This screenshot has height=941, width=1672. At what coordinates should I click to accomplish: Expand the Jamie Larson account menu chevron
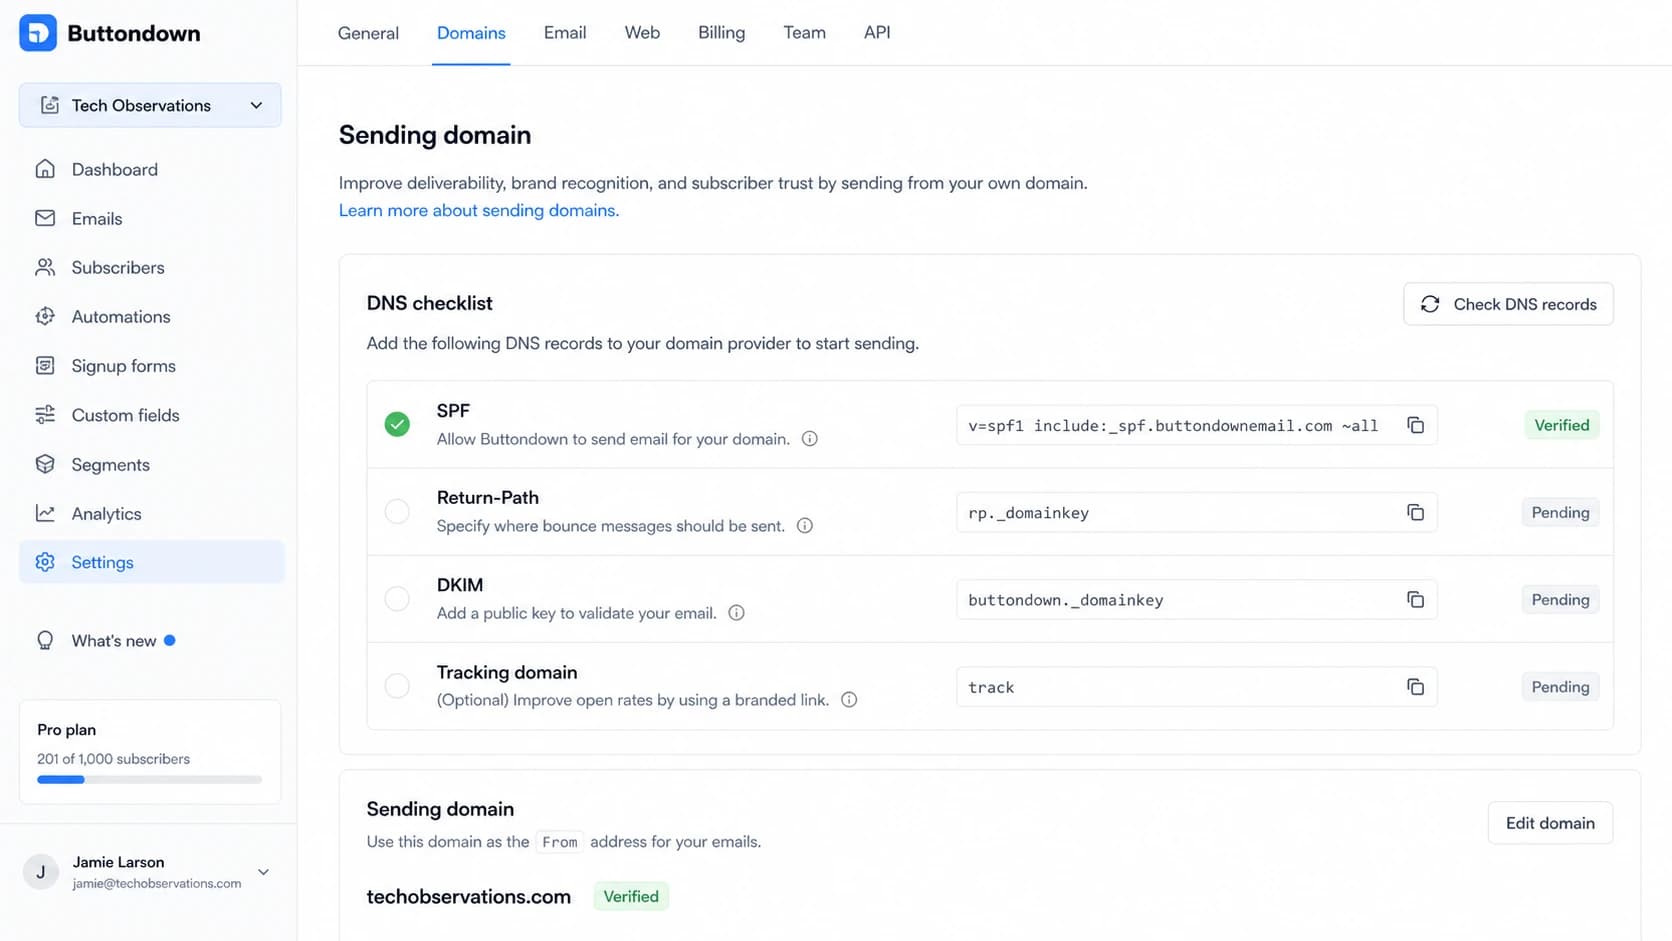(x=264, y=872)
